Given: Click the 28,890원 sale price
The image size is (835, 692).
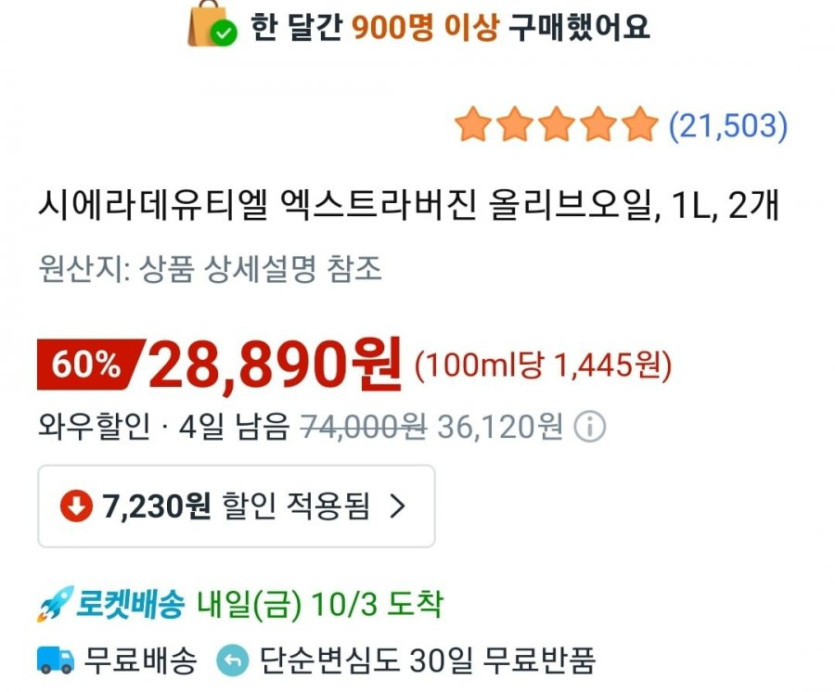Looking at the screenshot, I should 275,365.
